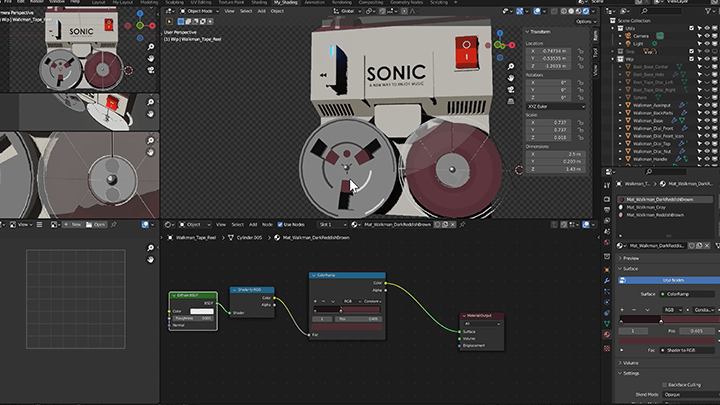Open Blend Mode Opaque dropdown
Screen dimensions: 720x405
point(690,394)
